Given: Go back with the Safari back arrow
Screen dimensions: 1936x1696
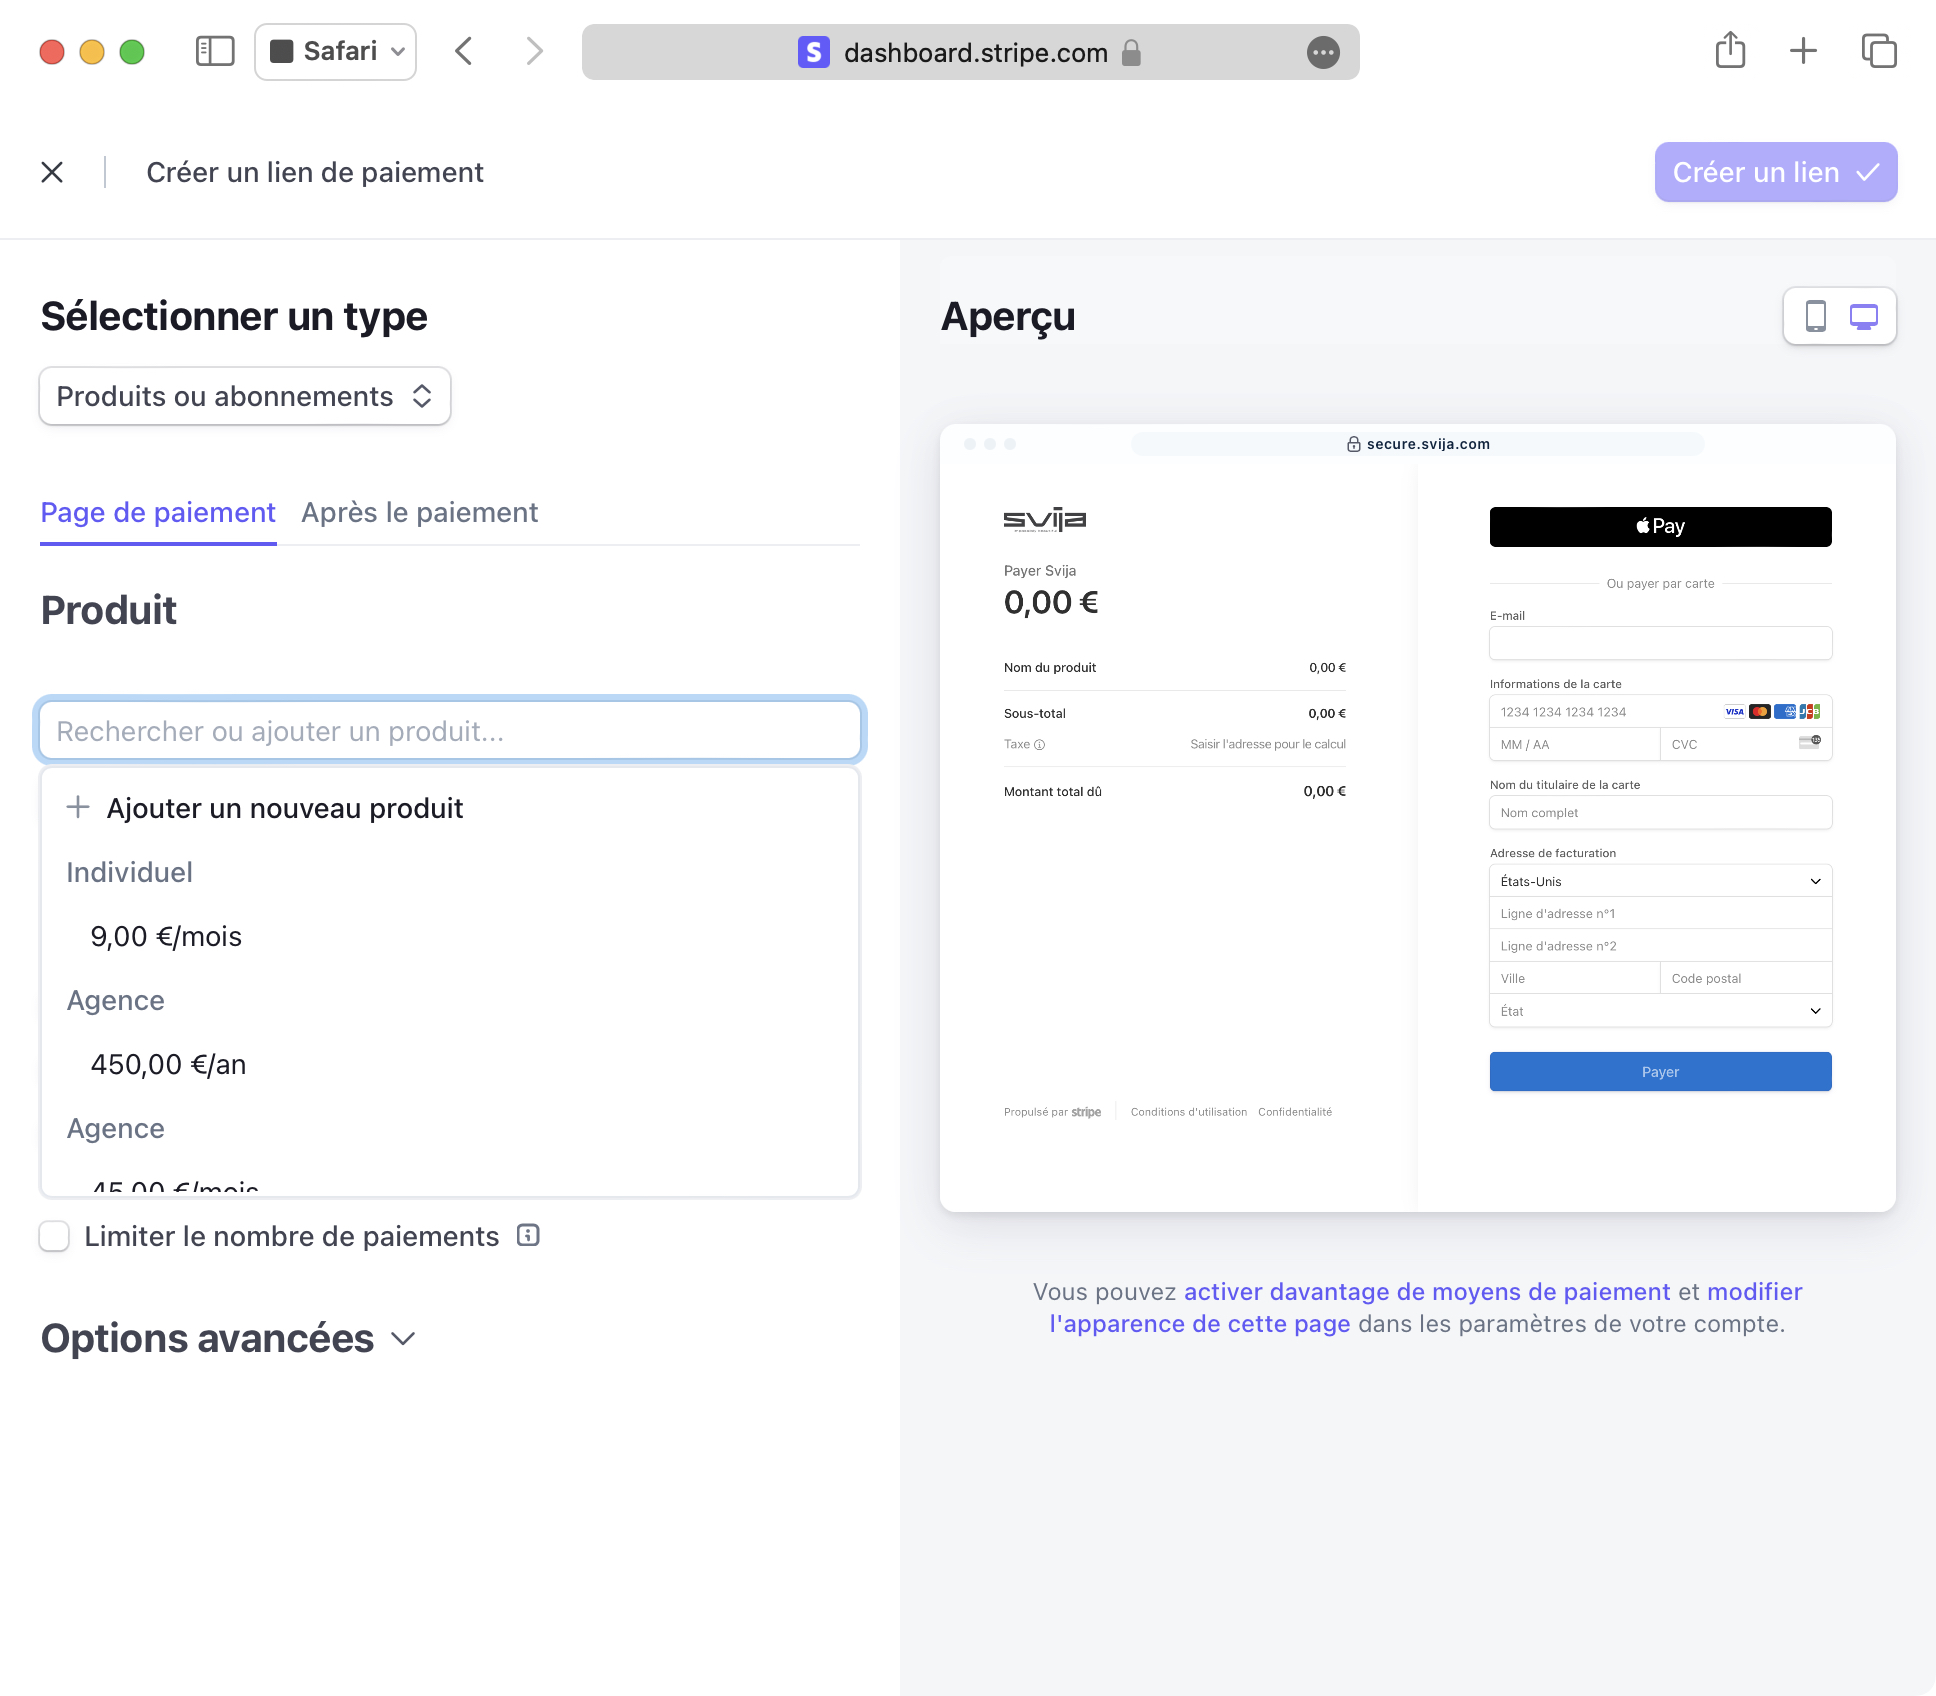Looking at the screenshot, I should [x=463, y=51].
